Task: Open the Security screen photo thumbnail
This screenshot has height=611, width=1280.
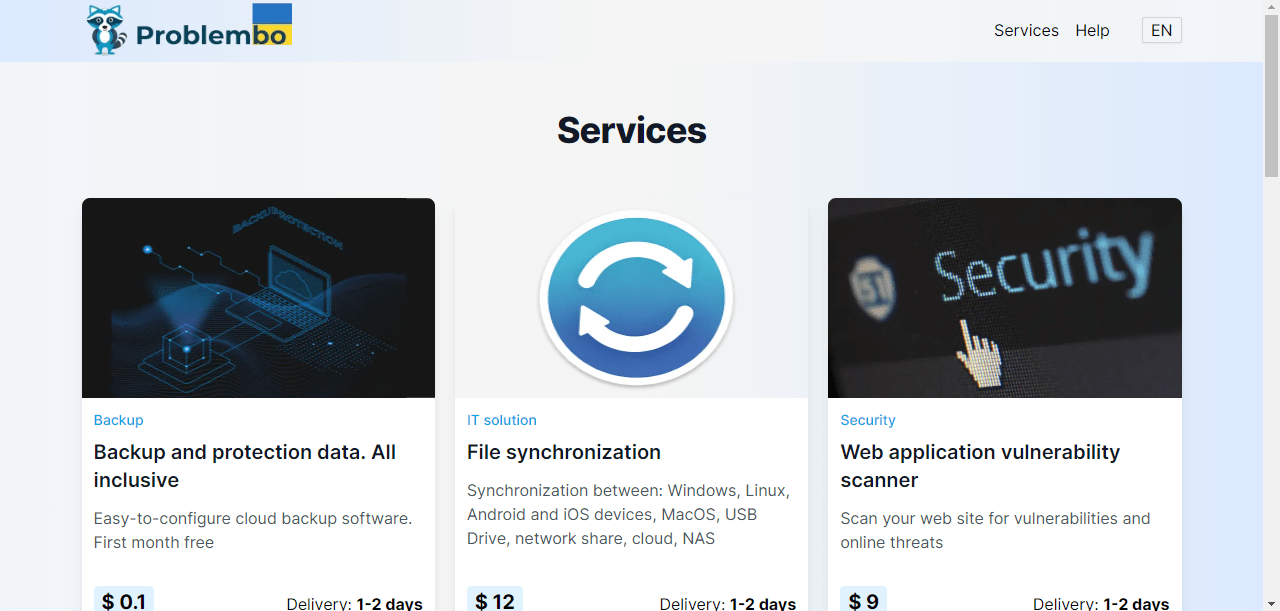Action: click(1005, 298)
